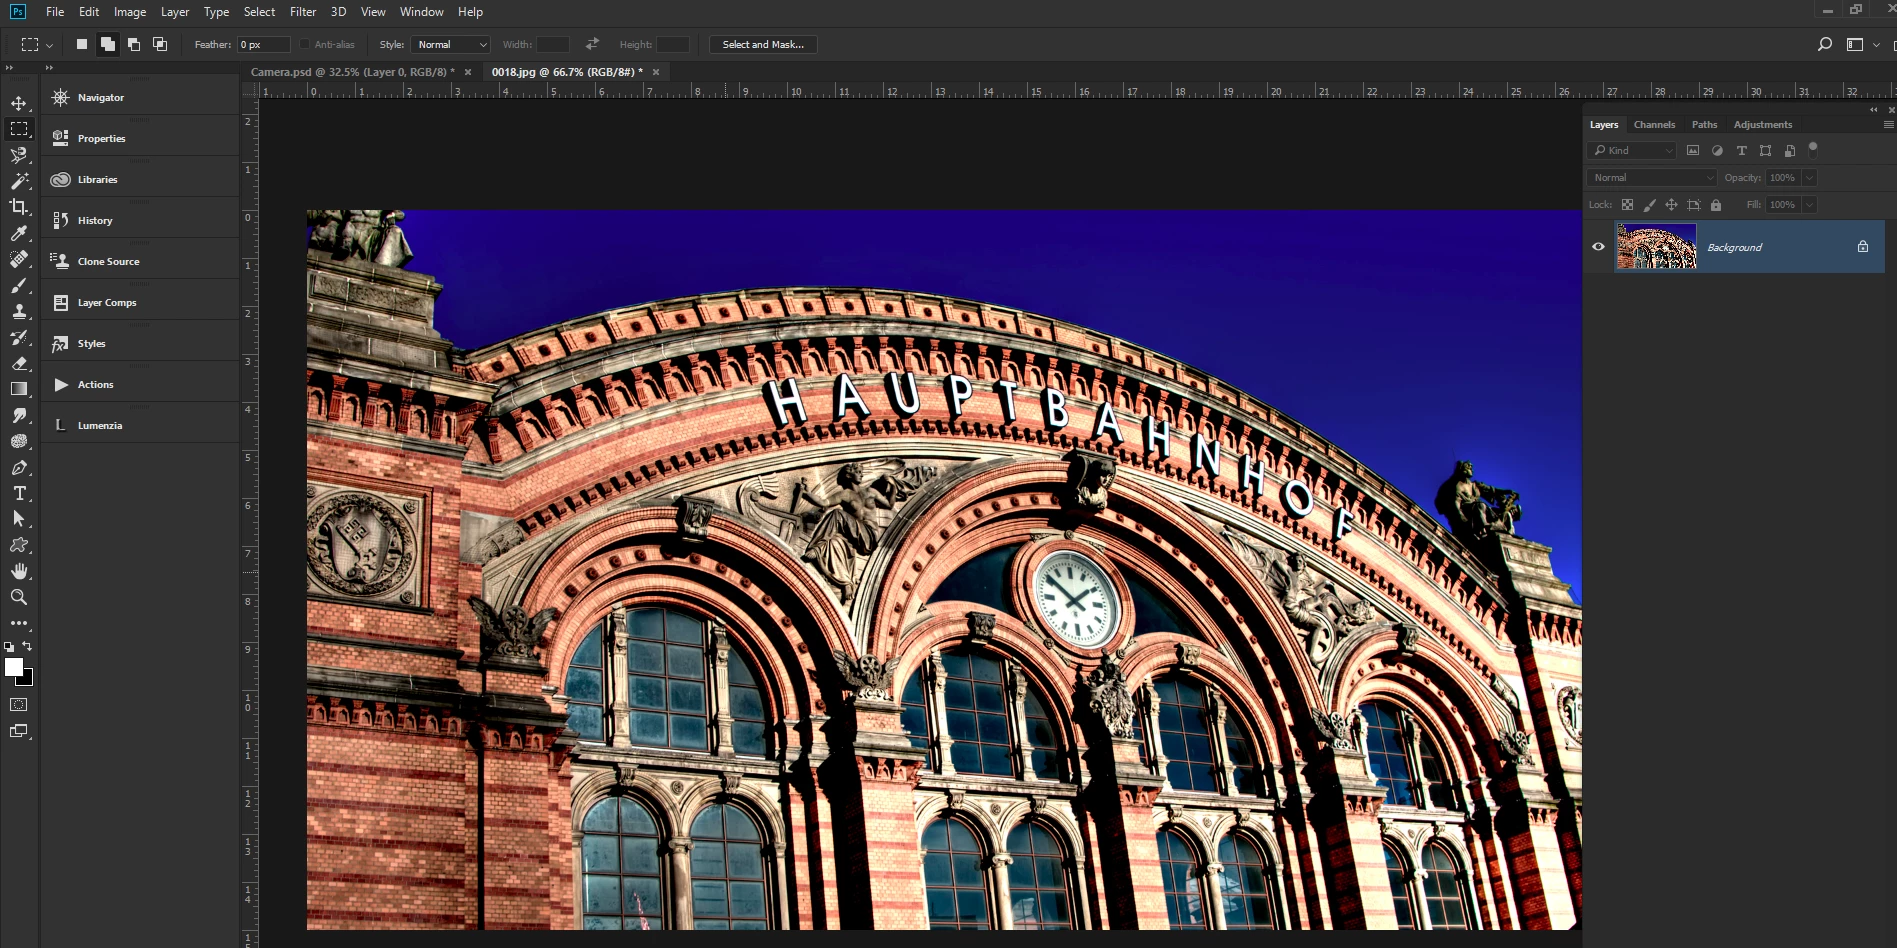Open the Edit Toolbar three-dots menu

[19, 623]
